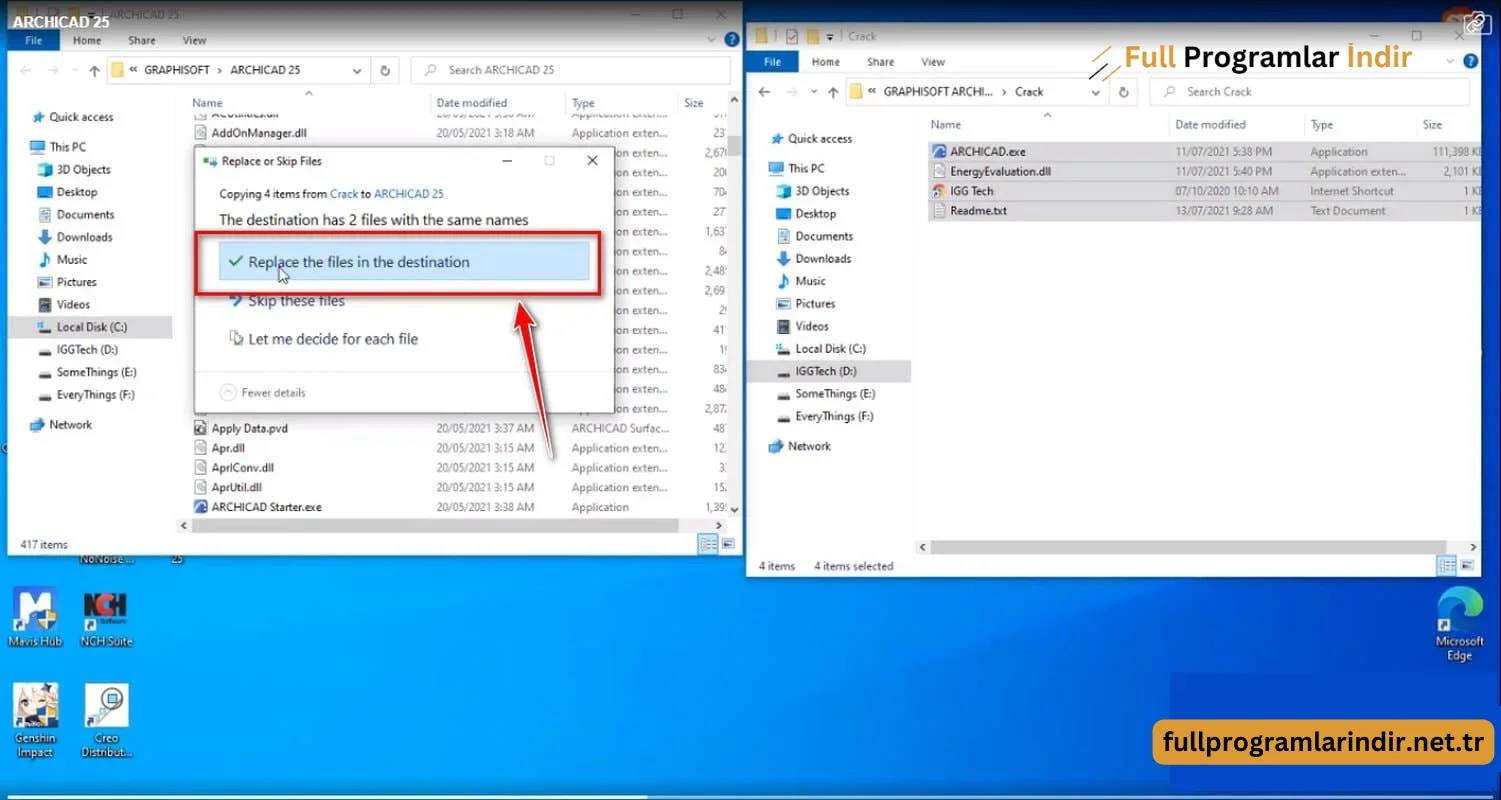Sort by Date modified in Crack window
Viewport: 1501px width, 800px height.
(1210, 125)
